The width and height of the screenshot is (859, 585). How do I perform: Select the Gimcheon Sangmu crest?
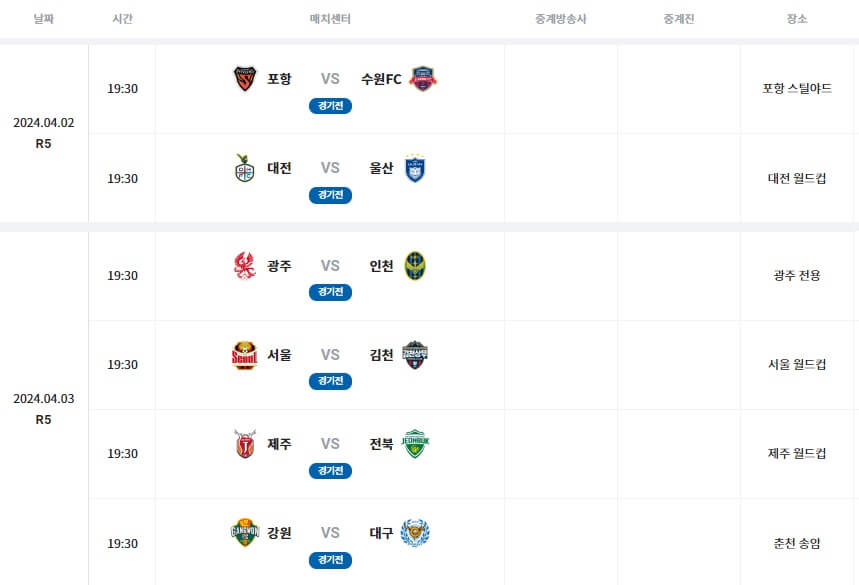click(x=415, y=355)
